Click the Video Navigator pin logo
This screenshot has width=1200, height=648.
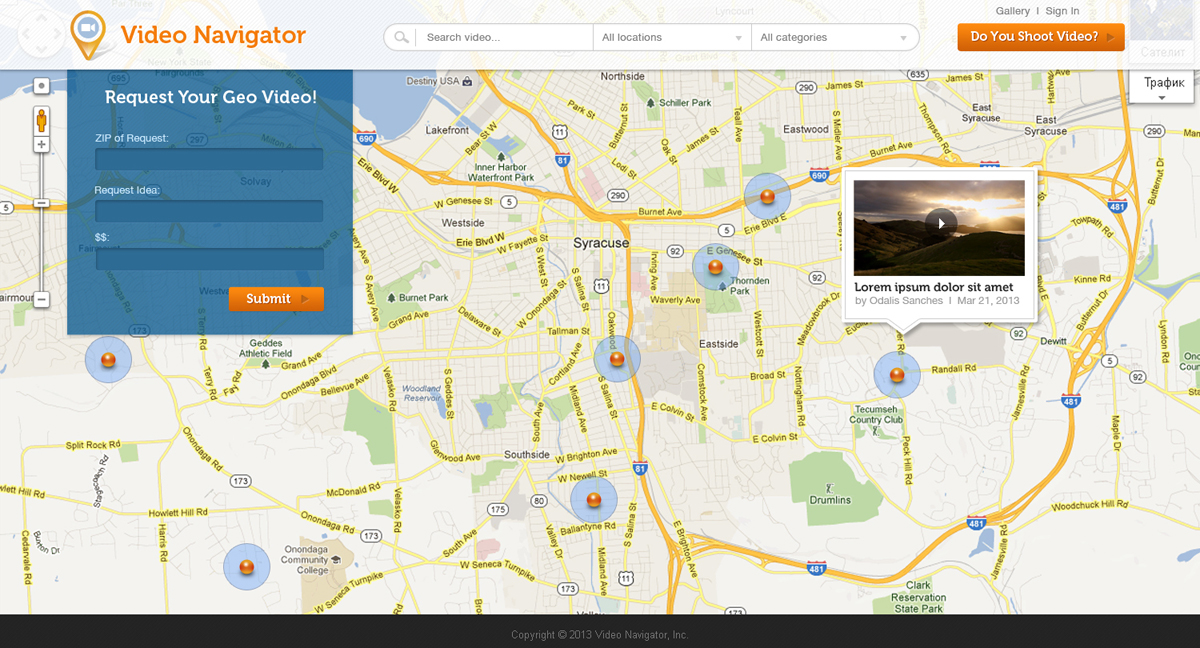pos(88,34)
